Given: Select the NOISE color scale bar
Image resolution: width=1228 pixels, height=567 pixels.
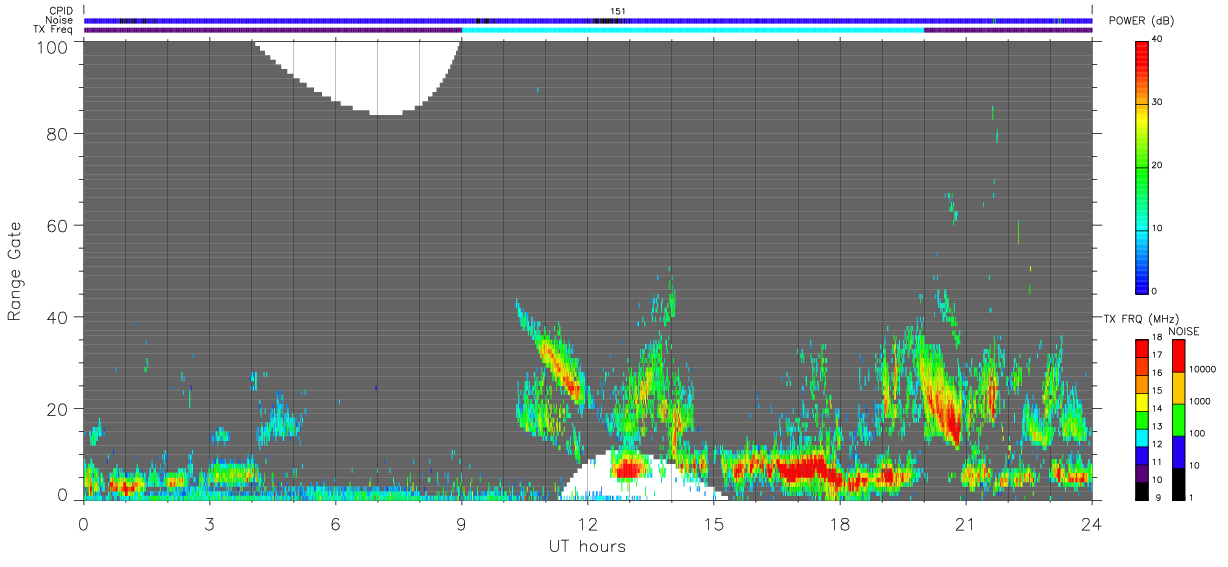Looking at the screenshot, I should 1177,419.
